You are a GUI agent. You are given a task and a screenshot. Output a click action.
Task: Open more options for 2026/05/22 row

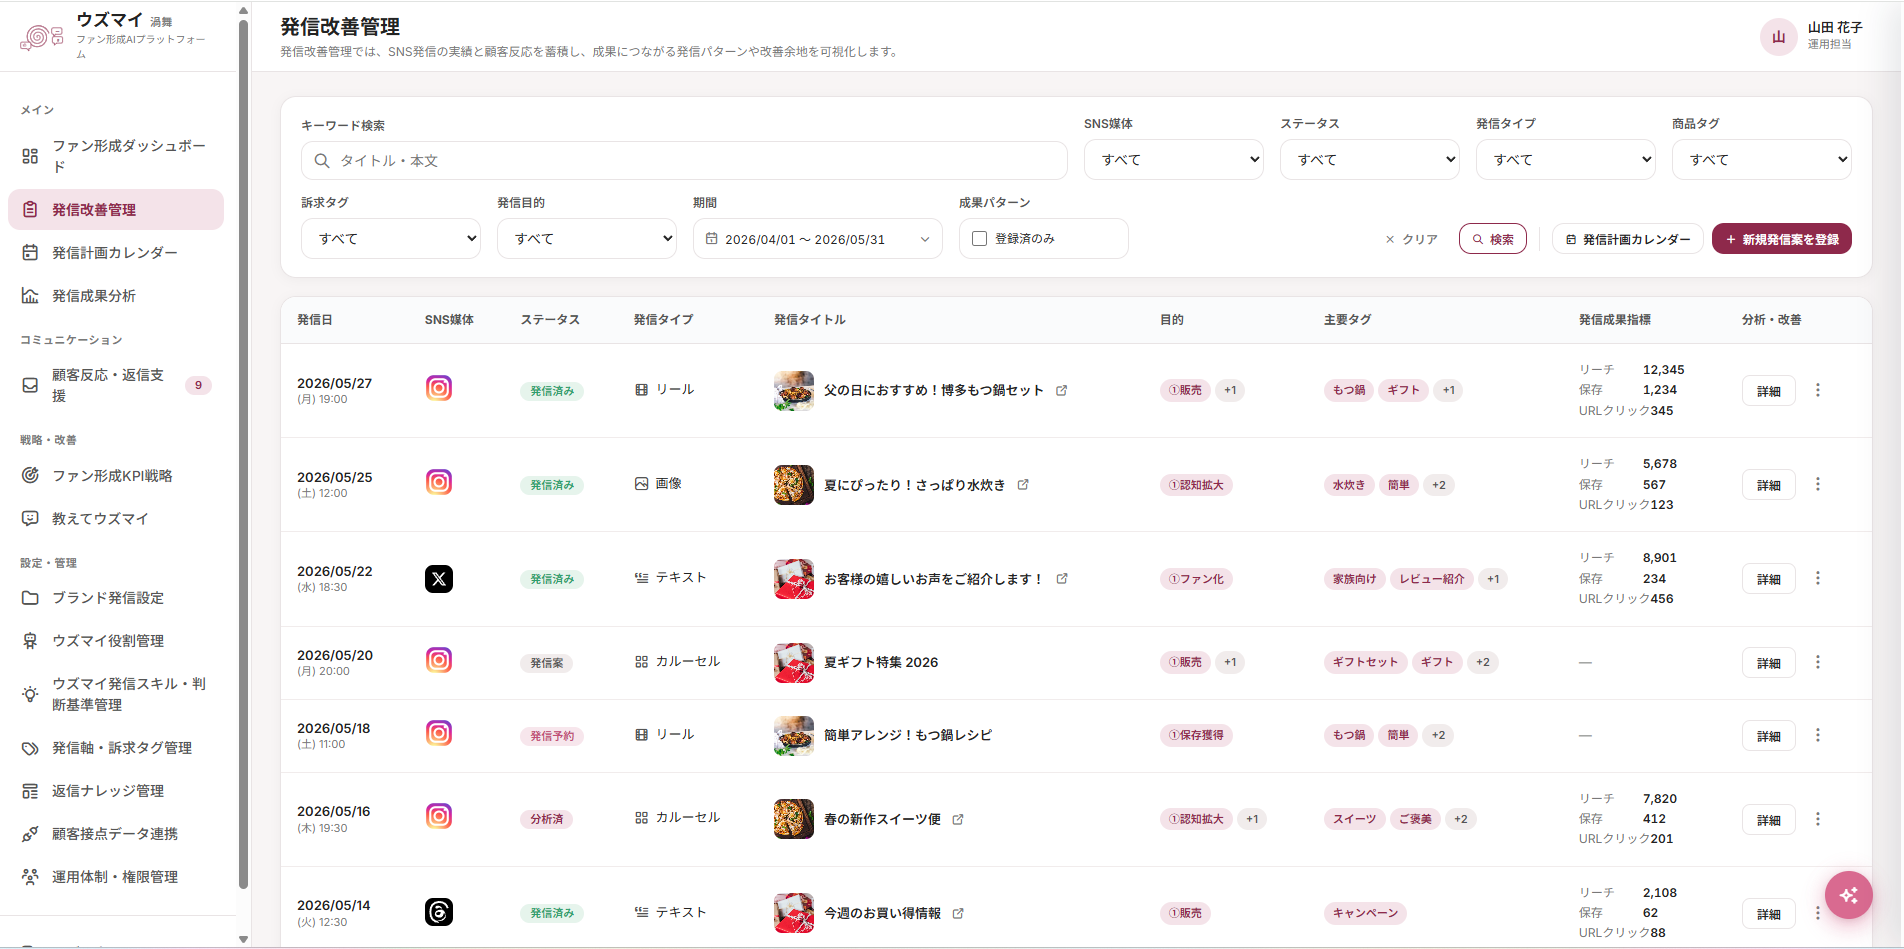pos(1818,578)
